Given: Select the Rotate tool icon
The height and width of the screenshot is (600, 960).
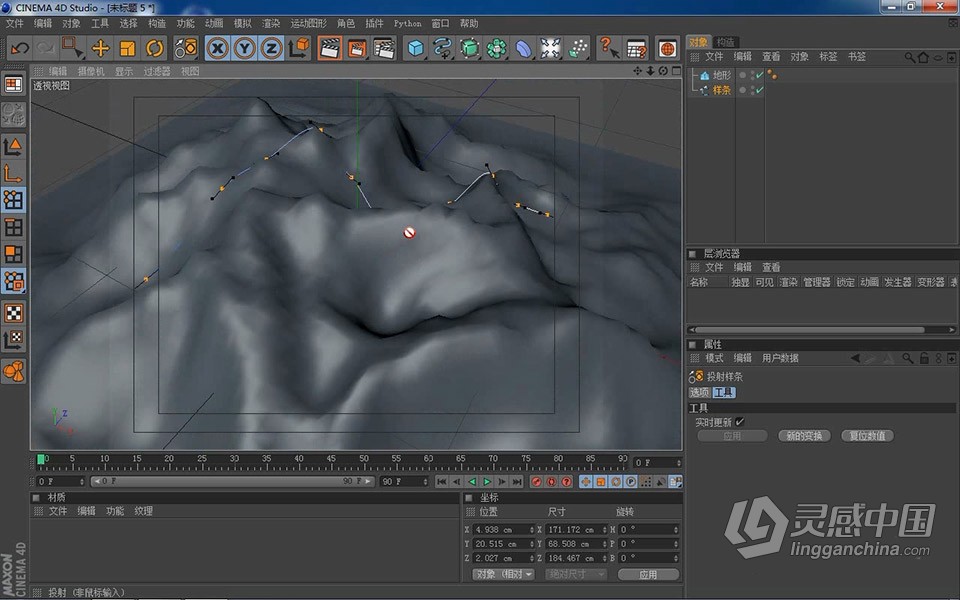Looking at the screenshot, I should pyautogui.click(x=154, y=48).
